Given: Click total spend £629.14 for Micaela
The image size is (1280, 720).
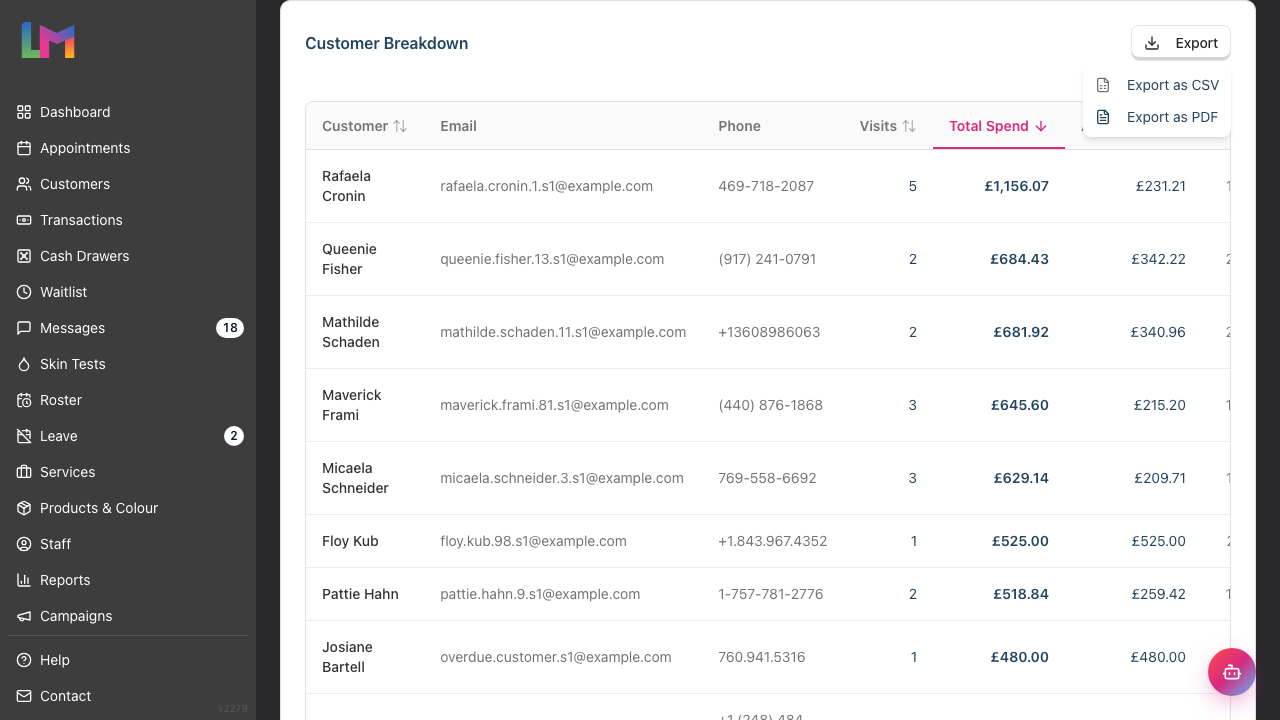Looking at the screenshot, I should (x=1021, y=478).
